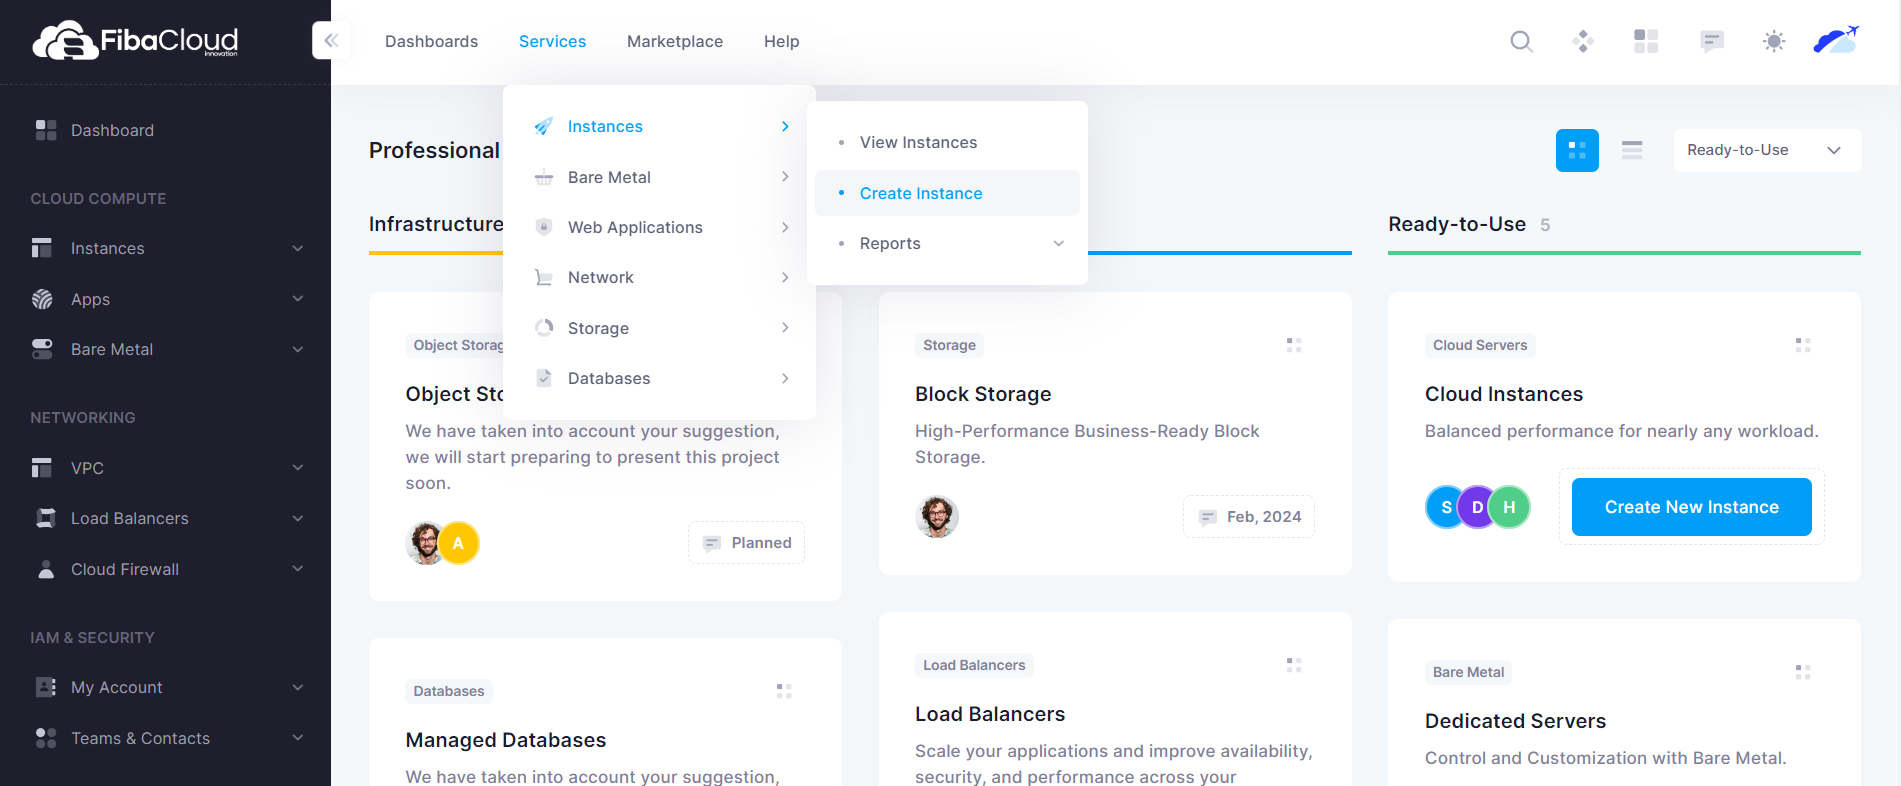This screenshot has height=786, width=1901.
Task: Open the Dedicated Servers card options icon
Action: (x=1803, y=672)
